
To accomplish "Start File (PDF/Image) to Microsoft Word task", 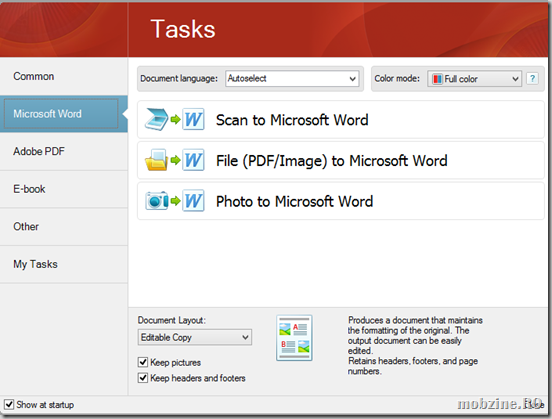I will pos(340,161).
